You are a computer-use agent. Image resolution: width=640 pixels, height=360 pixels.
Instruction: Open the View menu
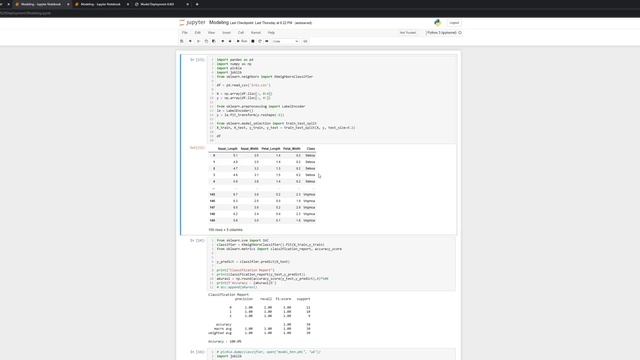pyautogui.click(x=211, y=33)
